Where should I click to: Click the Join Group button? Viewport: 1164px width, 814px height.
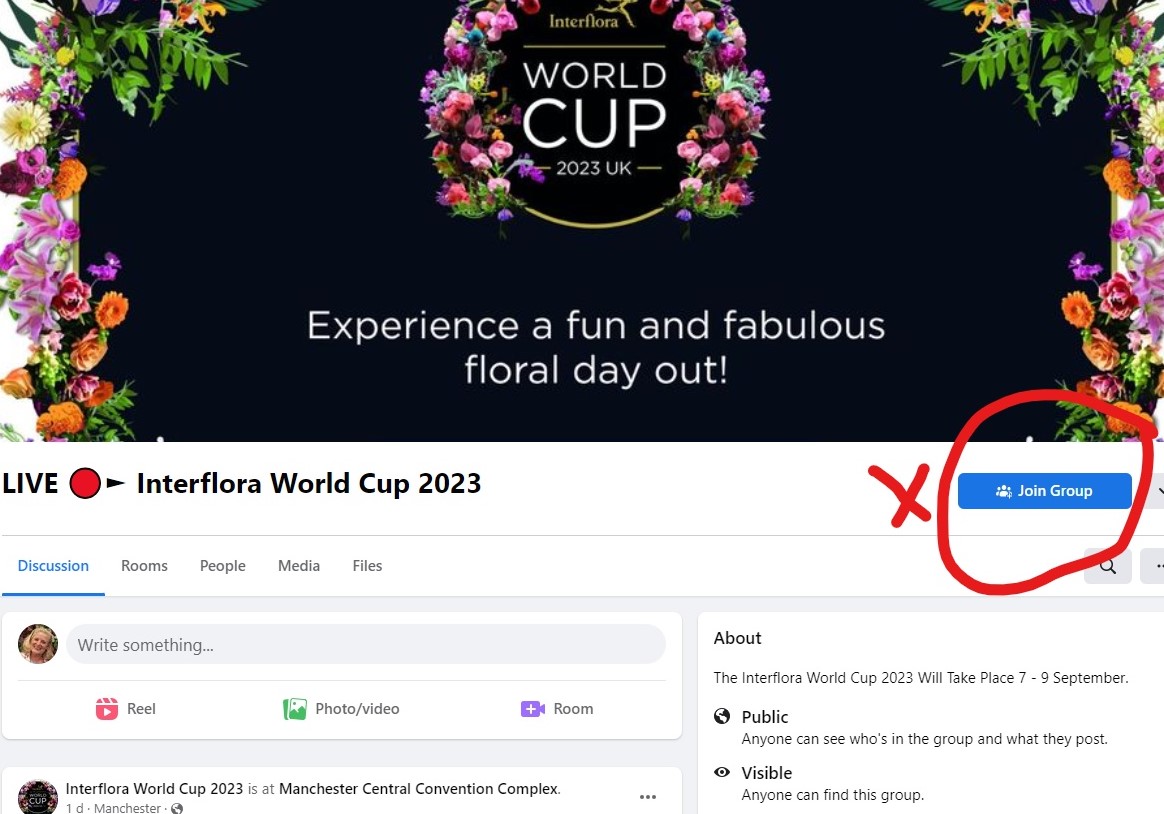coord(1044,490)
